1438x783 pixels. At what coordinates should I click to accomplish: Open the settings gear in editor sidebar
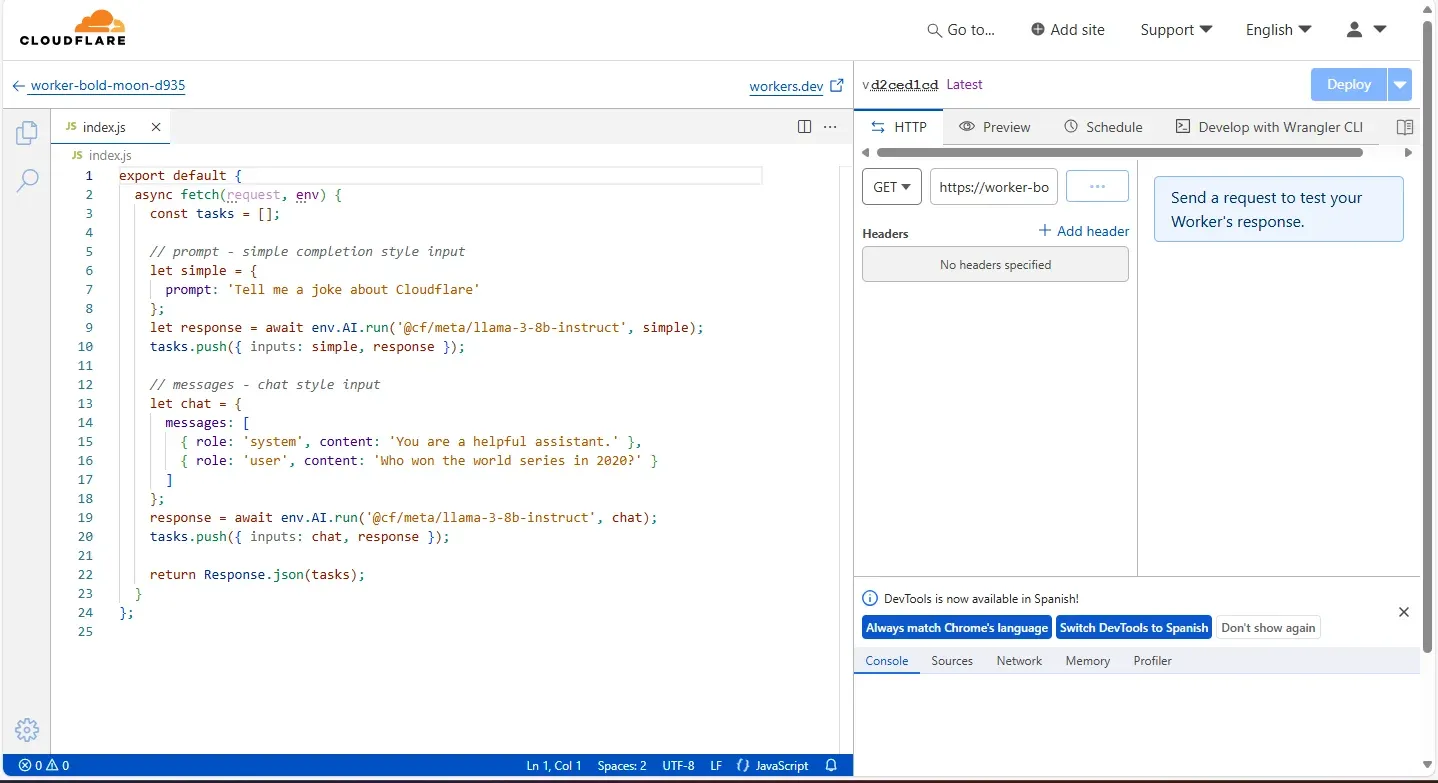27,730
